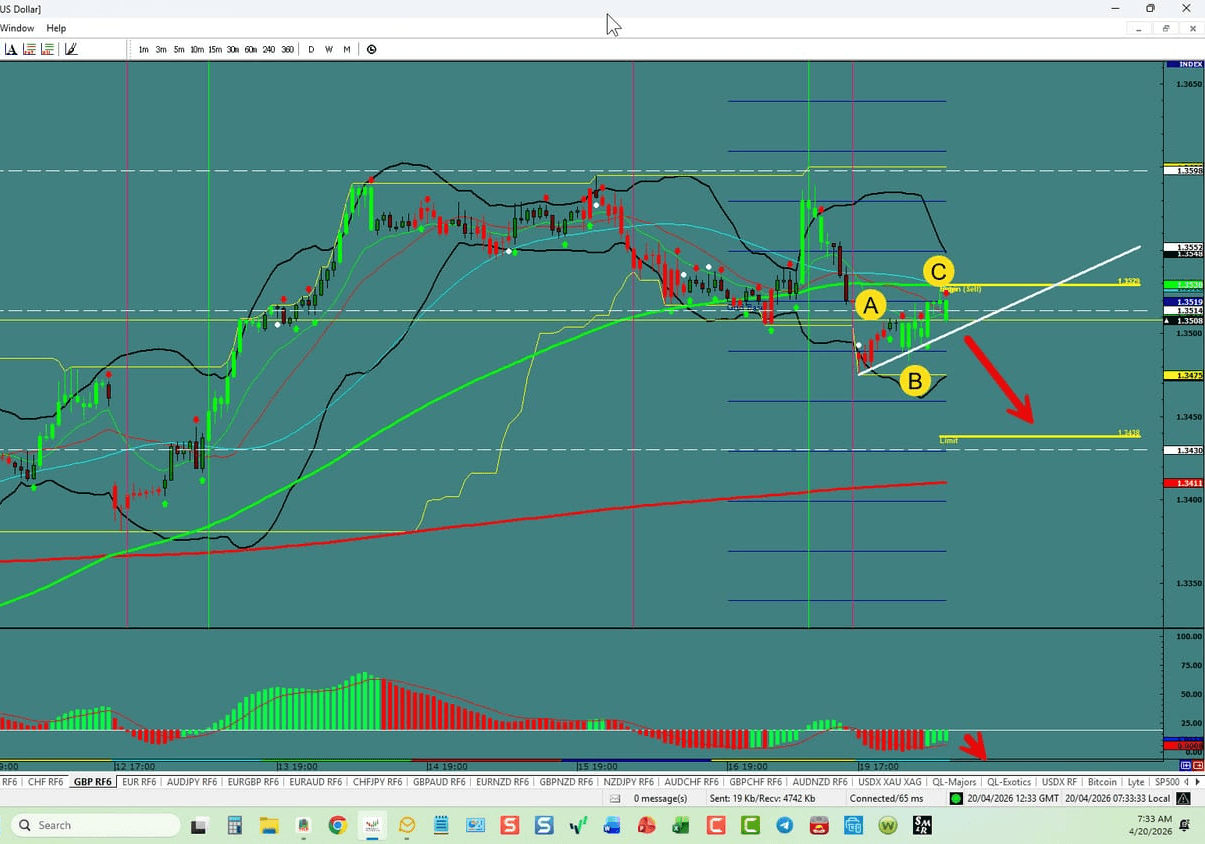Screen dimensions: 1205x844
Task: Switch chart to 1m timeframe
Action: [143, 49]
